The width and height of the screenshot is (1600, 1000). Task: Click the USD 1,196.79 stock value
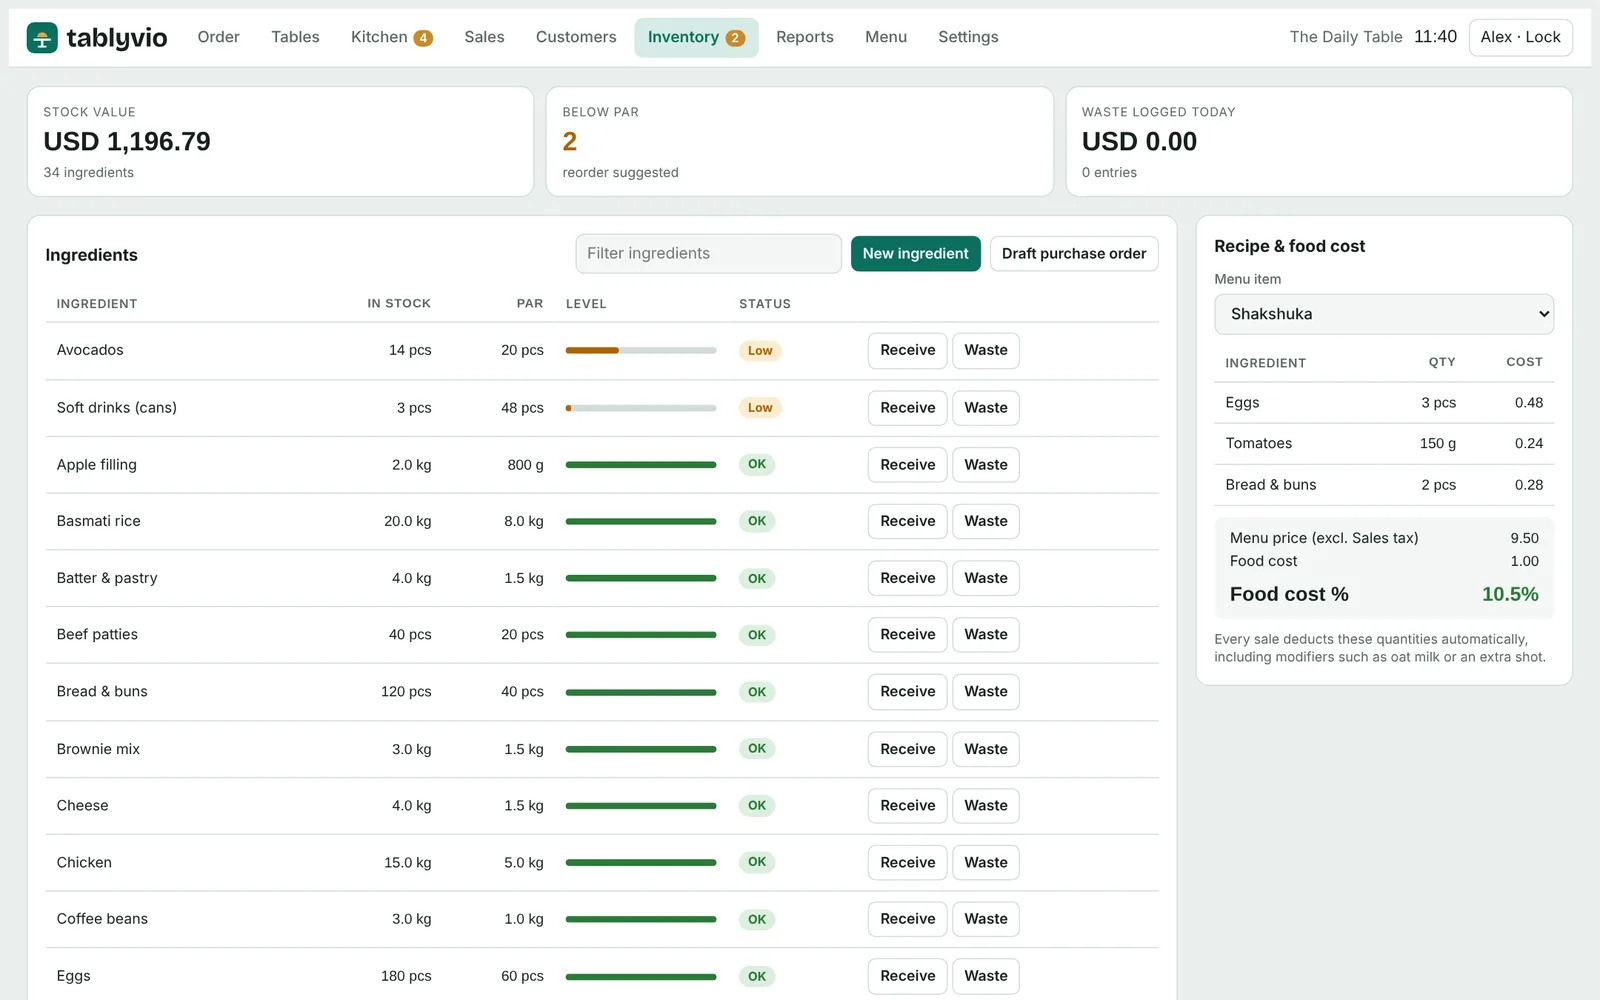click(x=127, y=141)
